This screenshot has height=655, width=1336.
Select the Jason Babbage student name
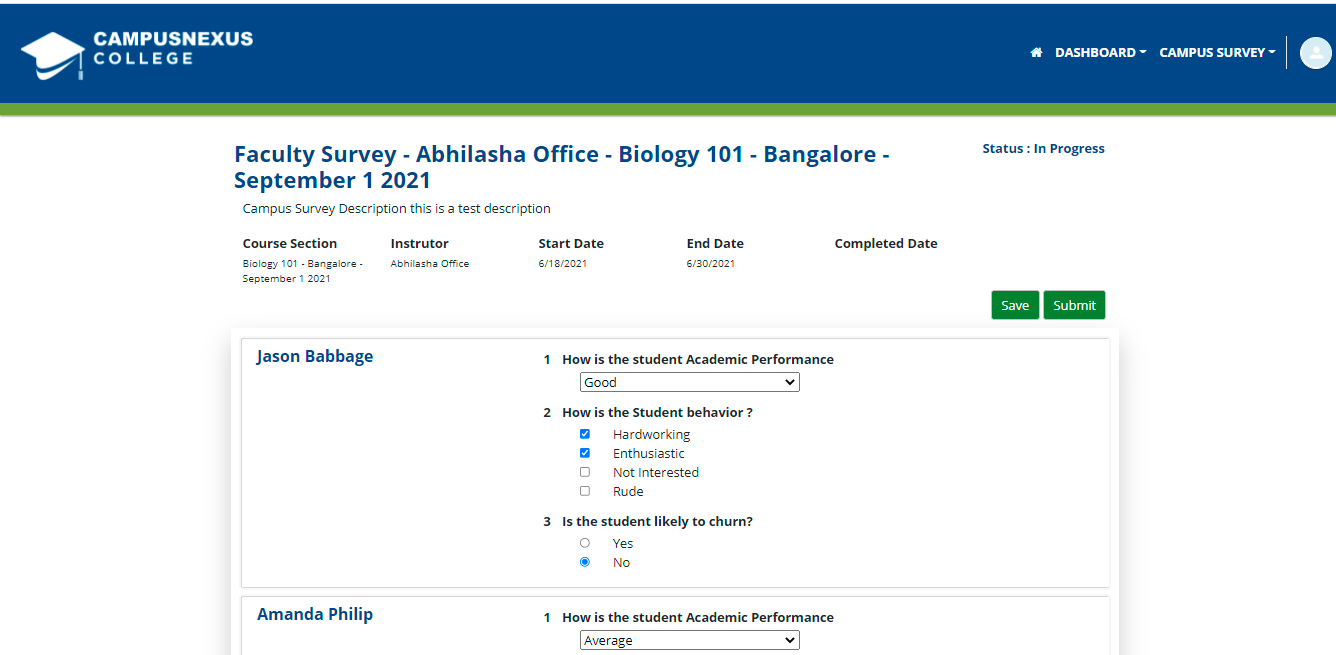(x=314, y=356)
